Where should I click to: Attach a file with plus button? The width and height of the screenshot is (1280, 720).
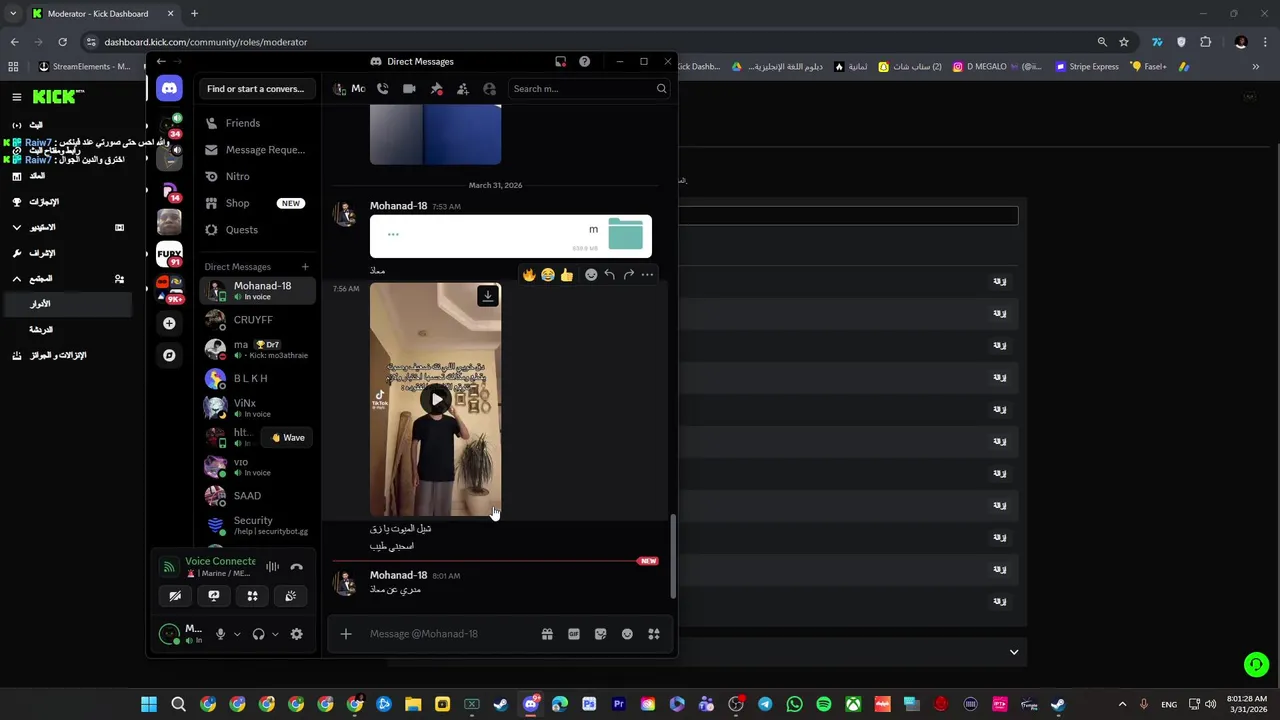pos(346,634)
